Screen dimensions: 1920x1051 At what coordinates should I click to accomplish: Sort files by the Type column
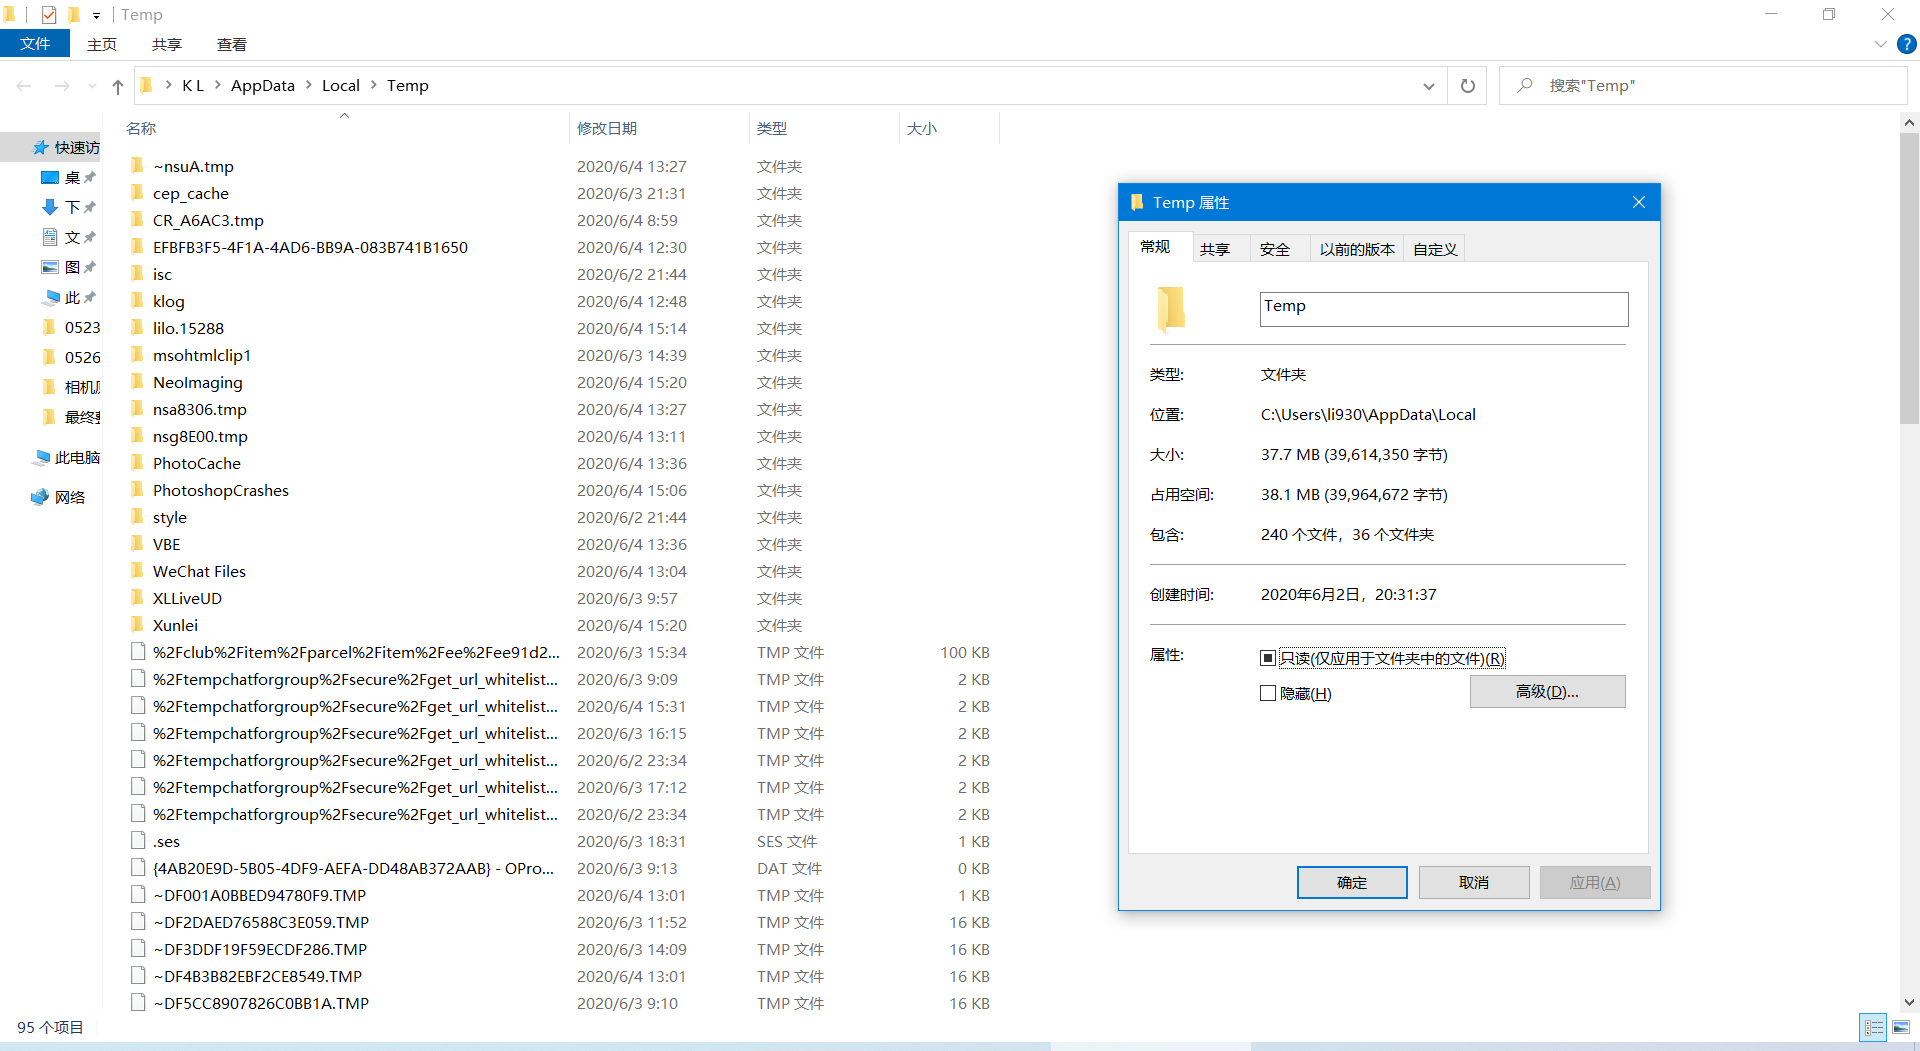point(824,128)
